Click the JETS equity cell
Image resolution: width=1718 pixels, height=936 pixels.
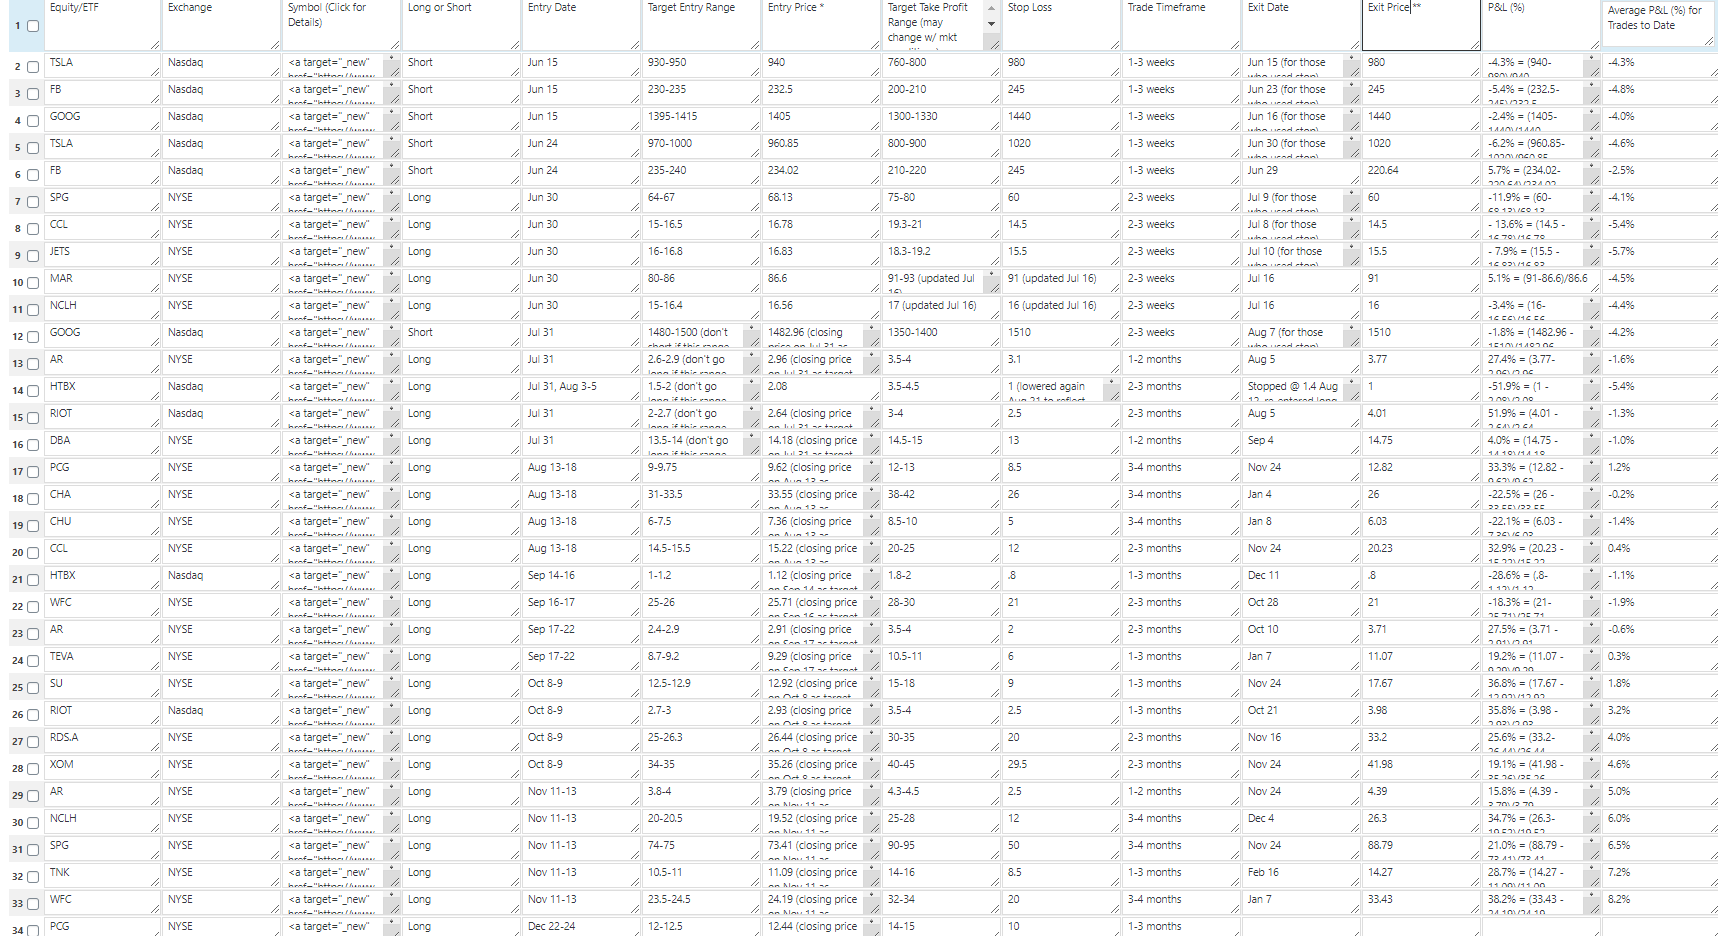click(102, 255)
